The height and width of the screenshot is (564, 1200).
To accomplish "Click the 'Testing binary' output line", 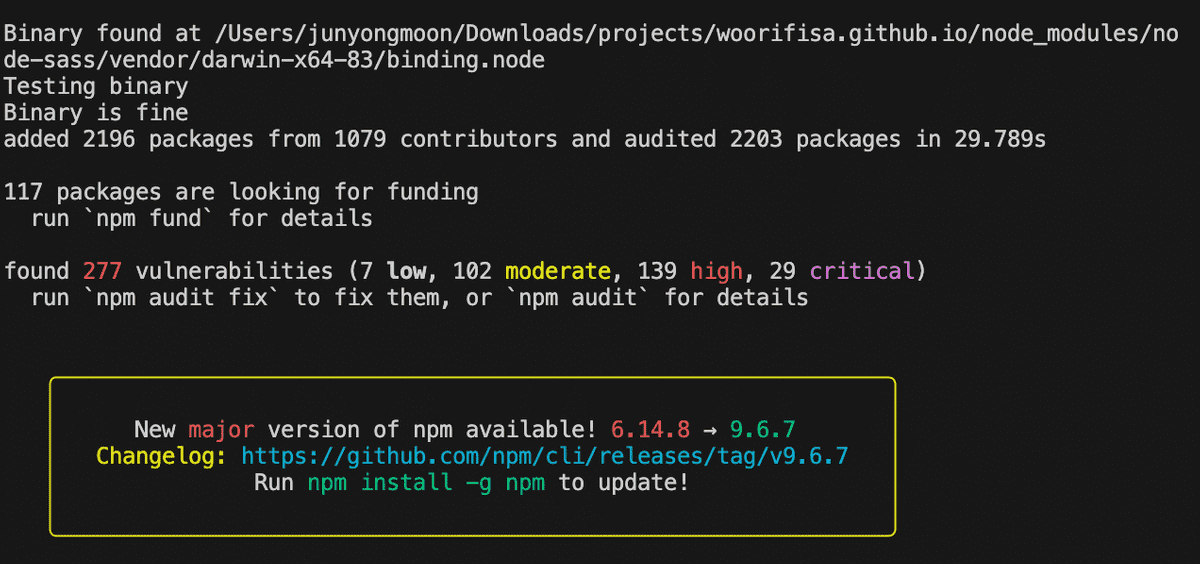I will pos(96,87).
